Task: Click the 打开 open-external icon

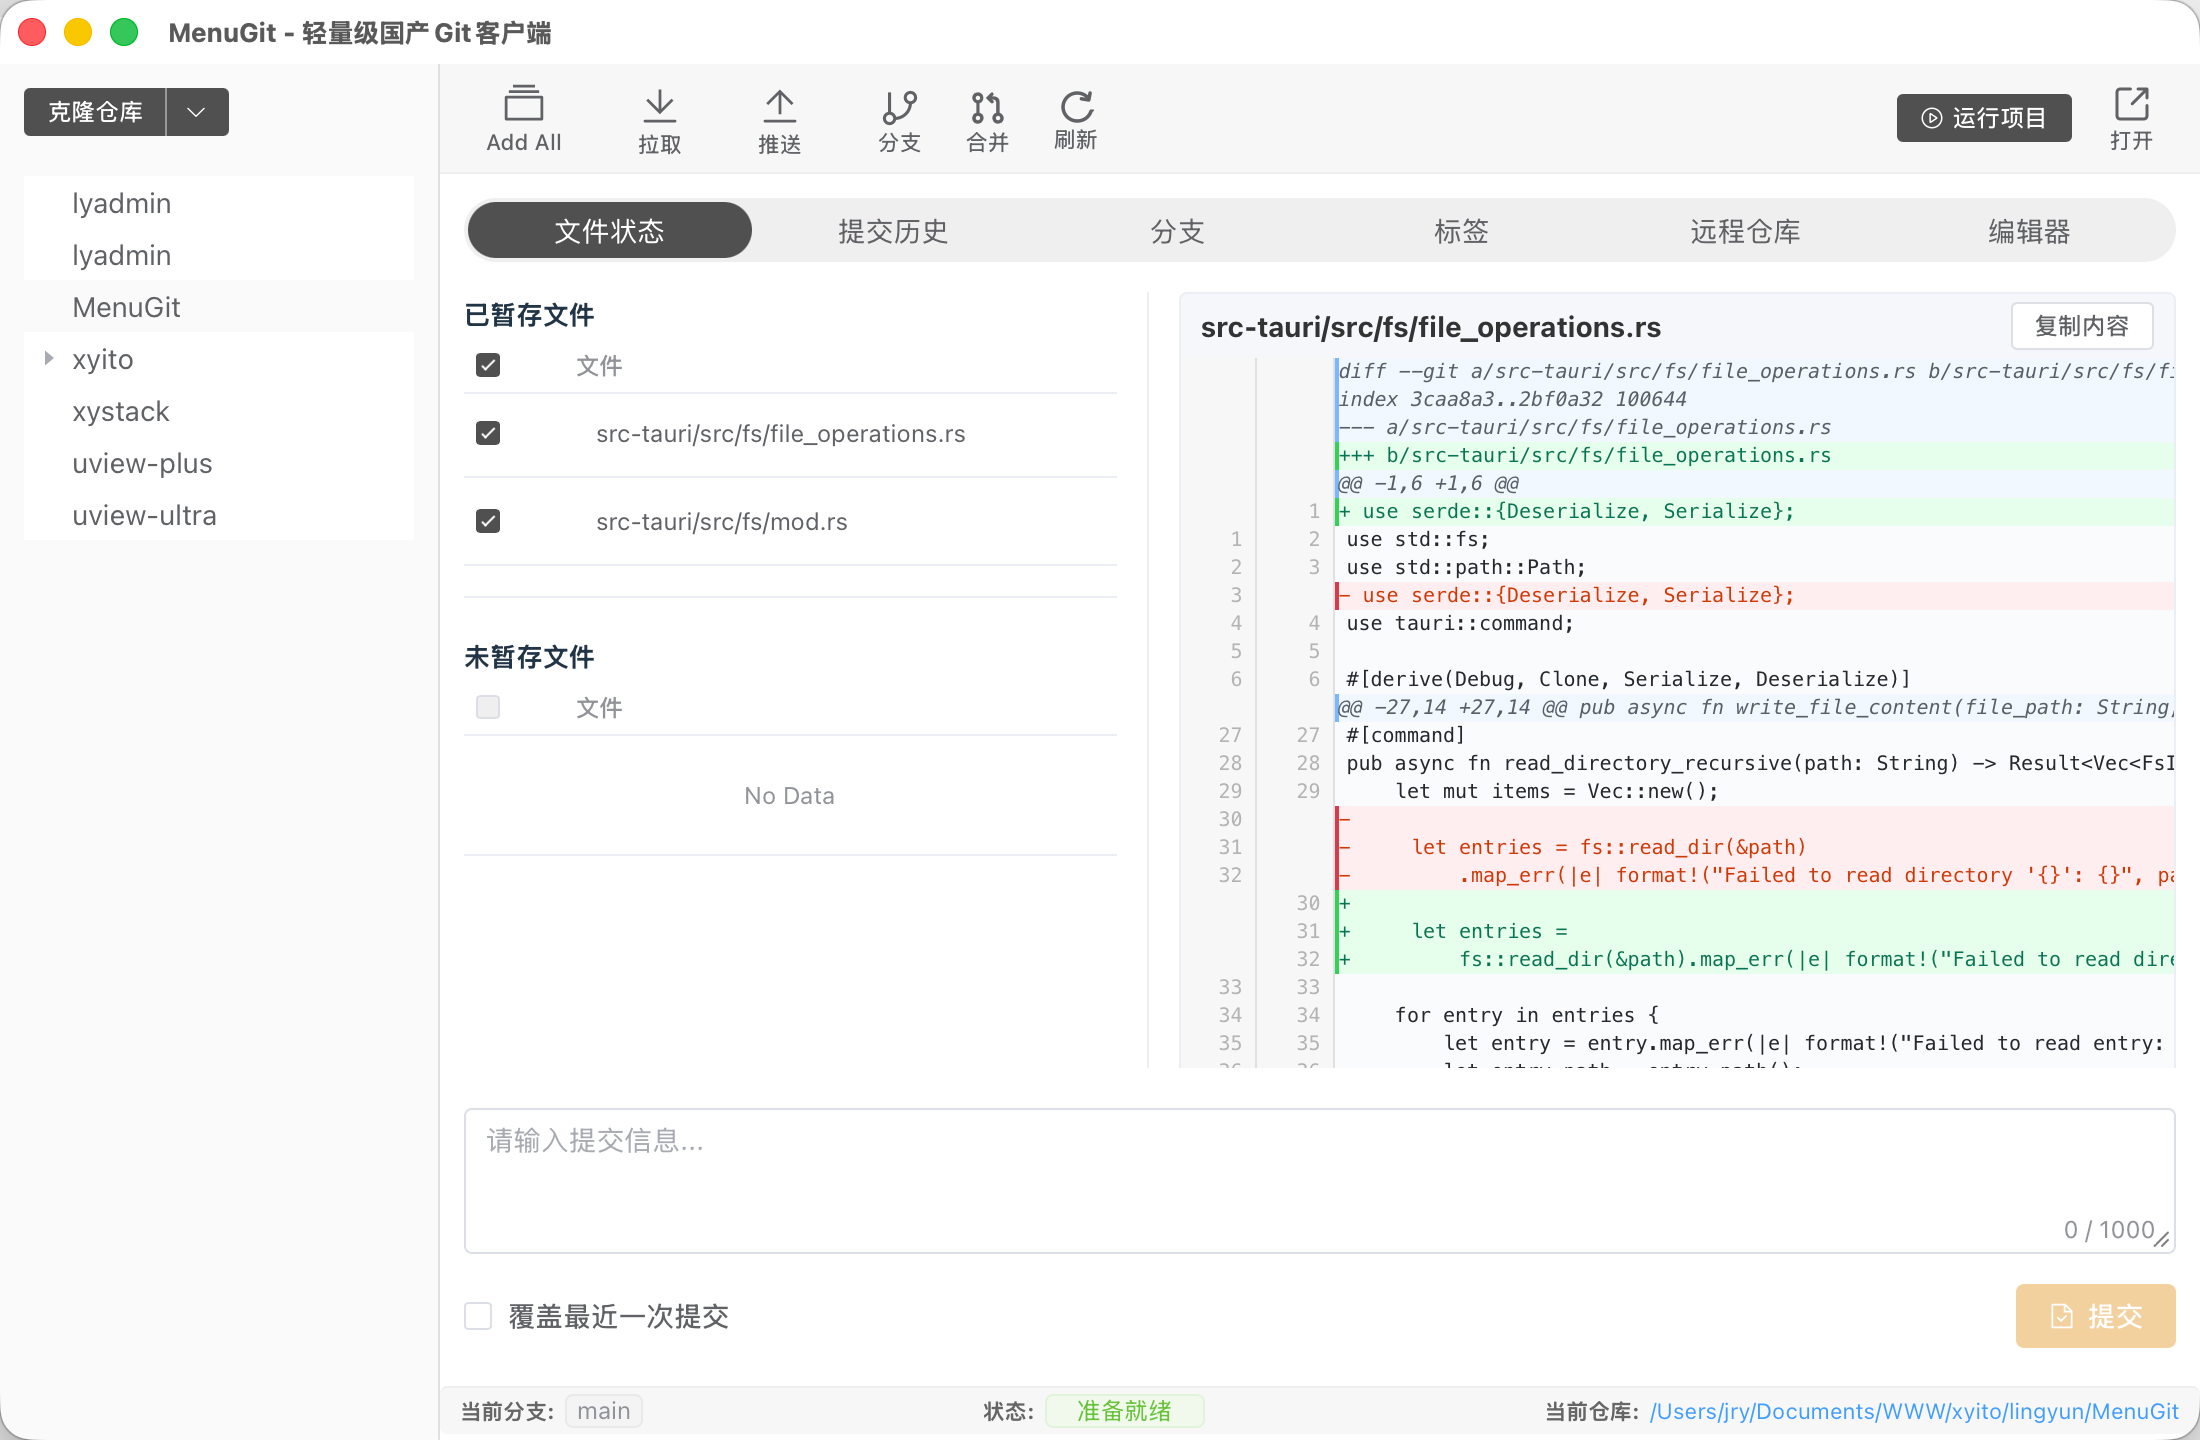Action: (2131, 104)
